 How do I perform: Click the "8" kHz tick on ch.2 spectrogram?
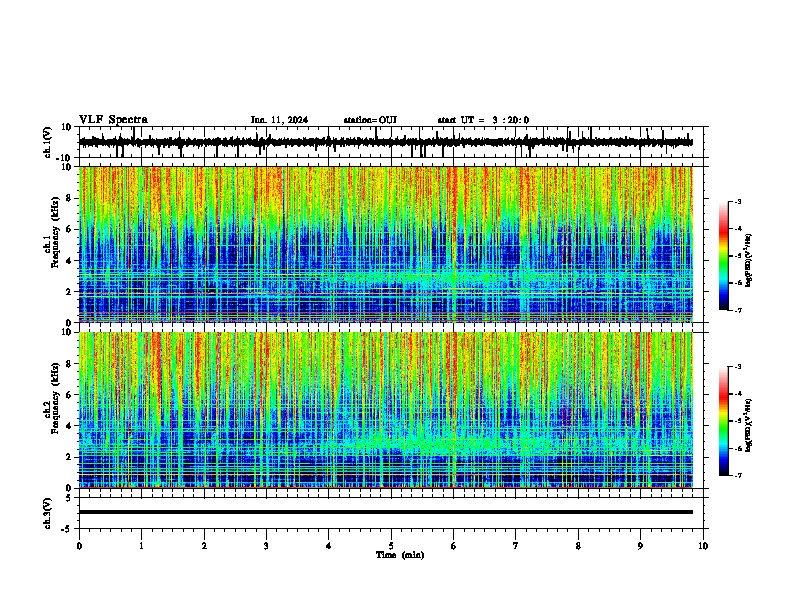[70, 364]
